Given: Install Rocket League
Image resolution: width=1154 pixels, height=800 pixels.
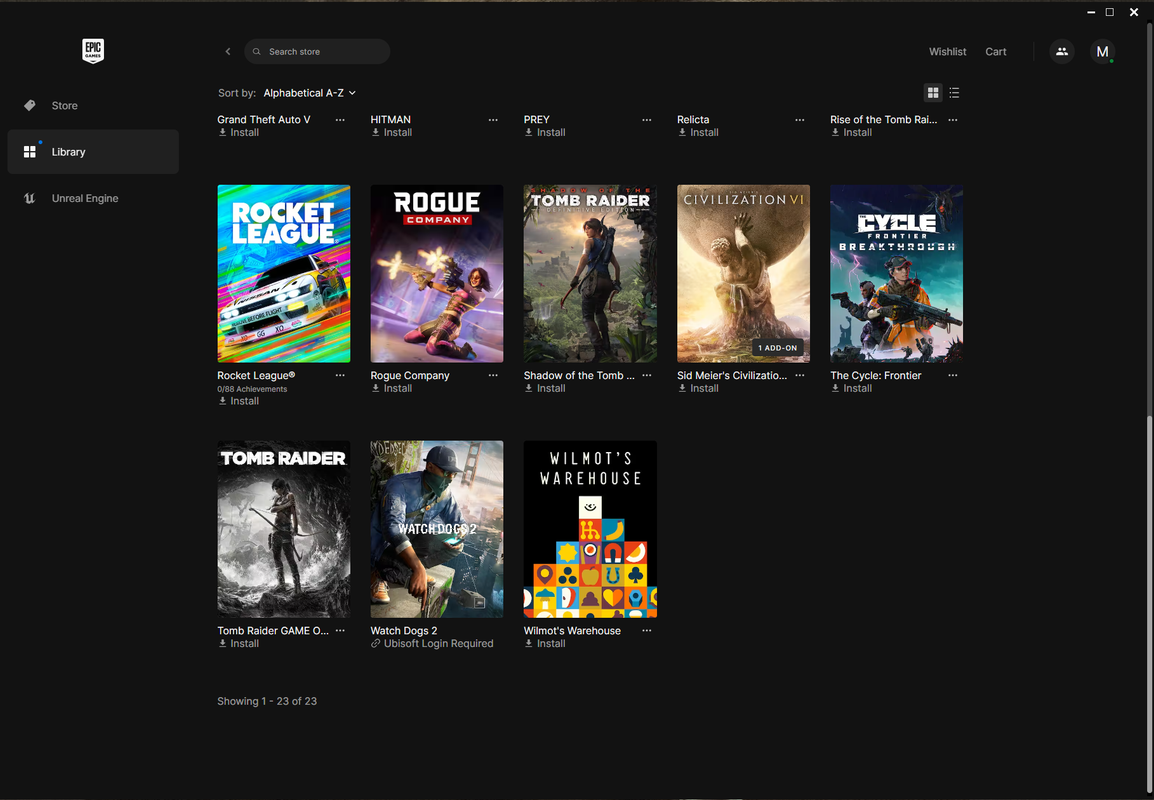Looking at the screenshot, I should [238, 401].
